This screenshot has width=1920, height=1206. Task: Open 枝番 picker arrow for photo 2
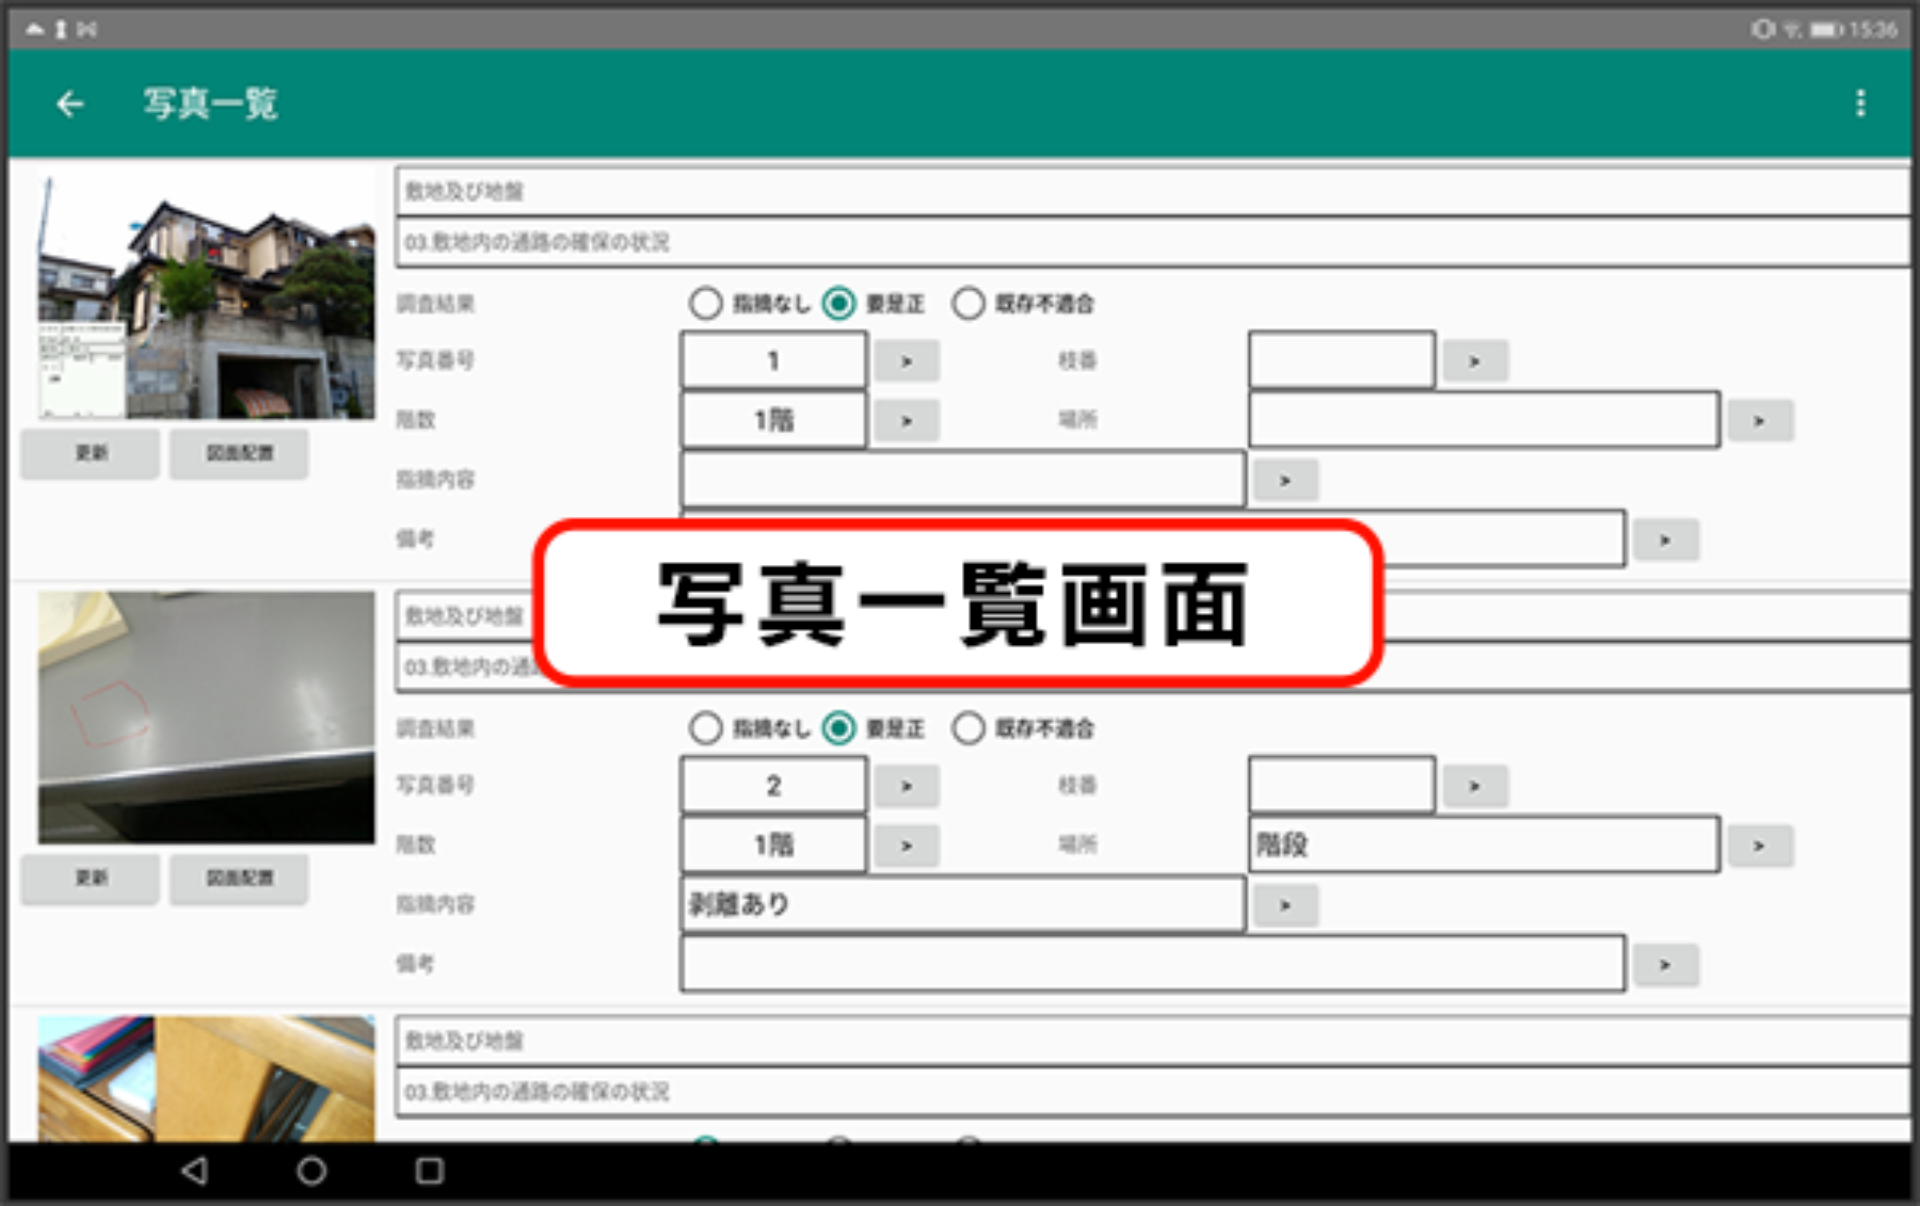pos(1474,786)
